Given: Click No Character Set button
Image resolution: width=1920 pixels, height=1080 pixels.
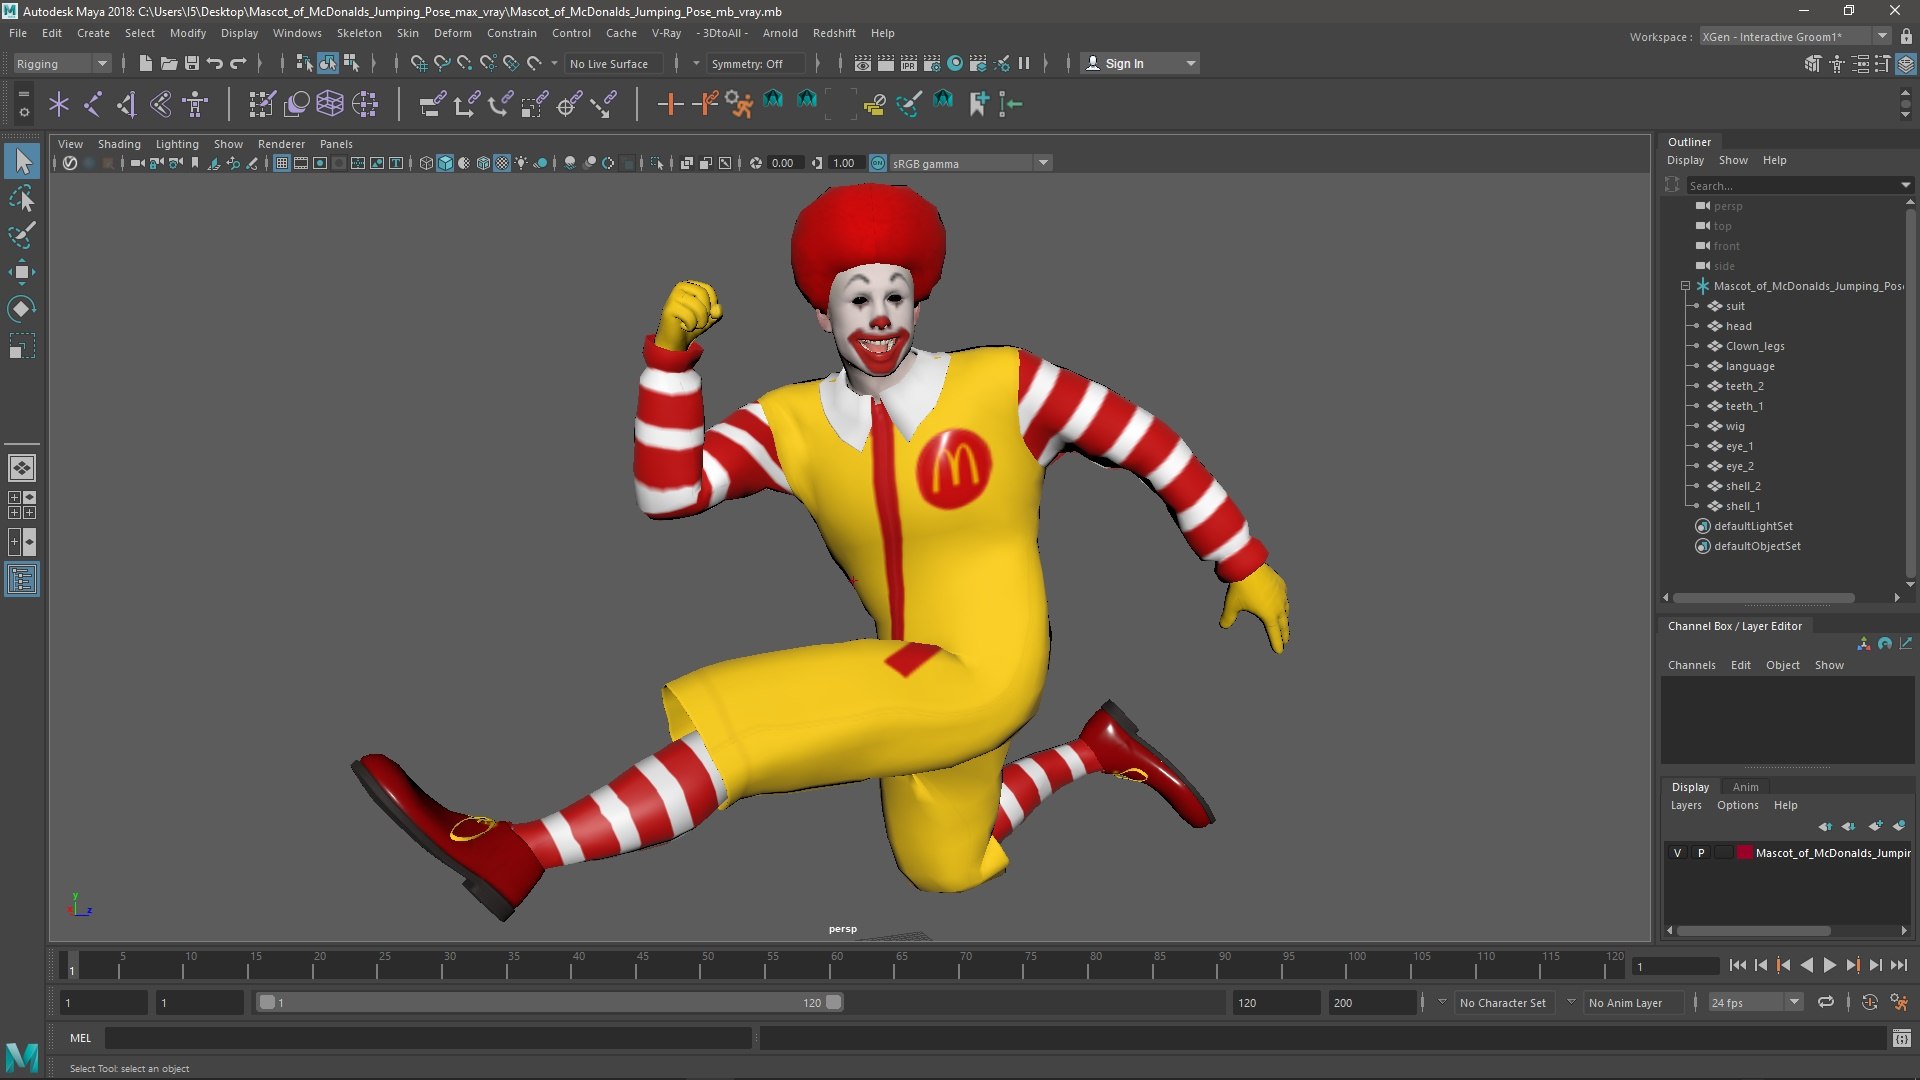Looking at the screenshot, I should tap(1502, 1003).
